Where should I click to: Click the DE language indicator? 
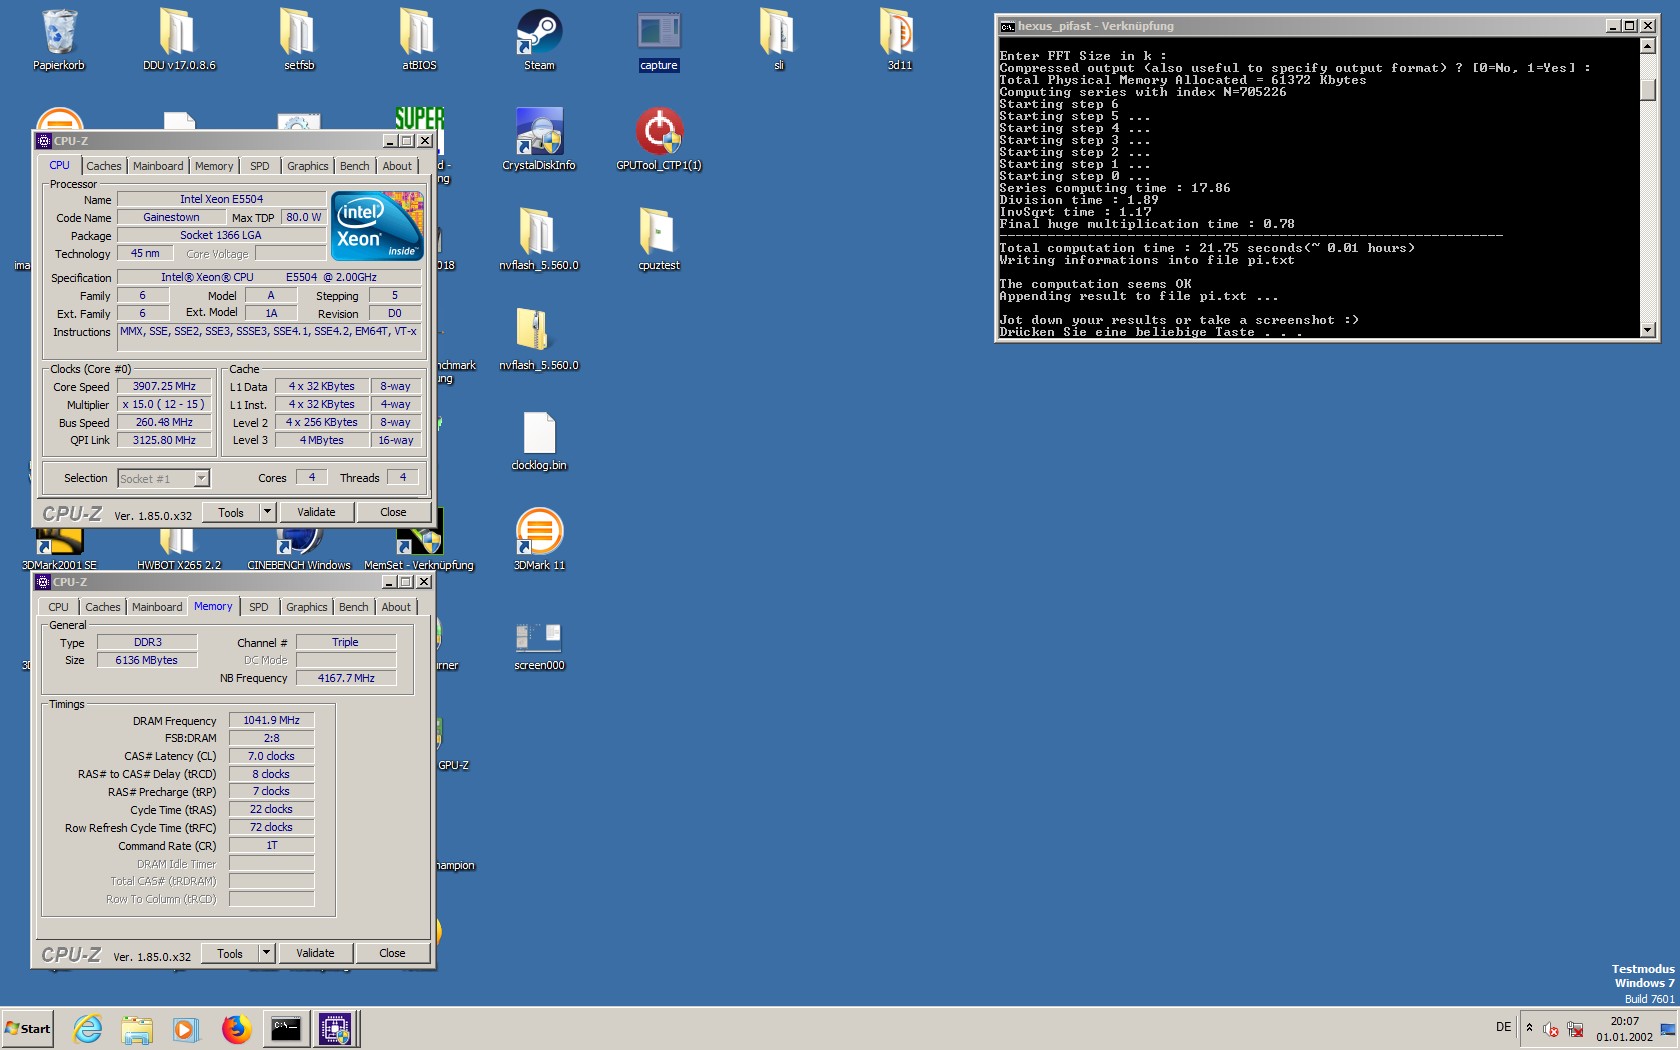pyautogui.click(x=1503, y=1027)
